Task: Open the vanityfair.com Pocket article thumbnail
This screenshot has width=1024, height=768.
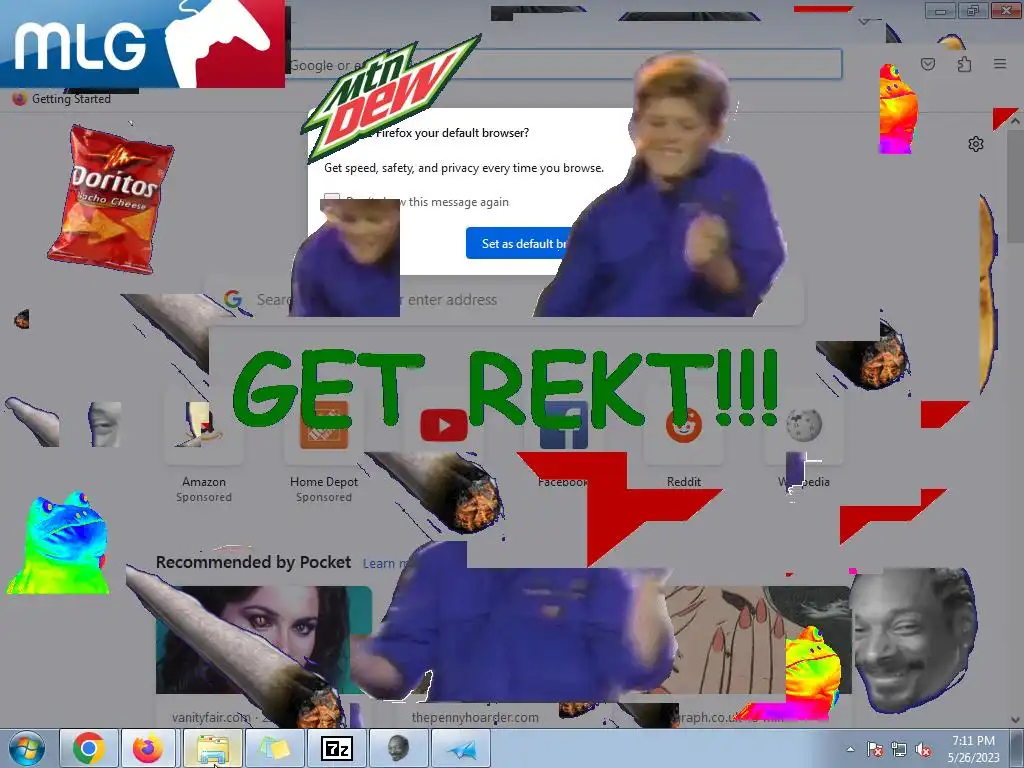Action: click(264, 639)
